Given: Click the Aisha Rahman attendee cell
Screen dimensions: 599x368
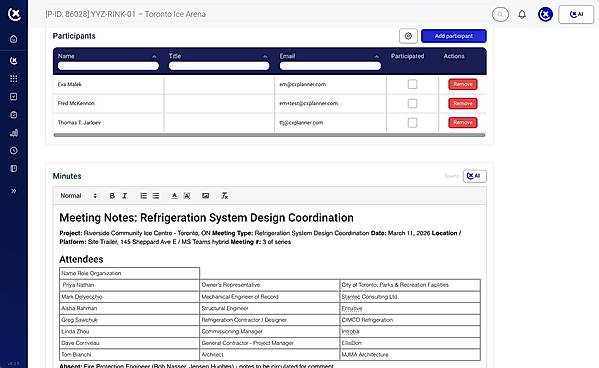Looking at the screenshot, I should (130, 308).
